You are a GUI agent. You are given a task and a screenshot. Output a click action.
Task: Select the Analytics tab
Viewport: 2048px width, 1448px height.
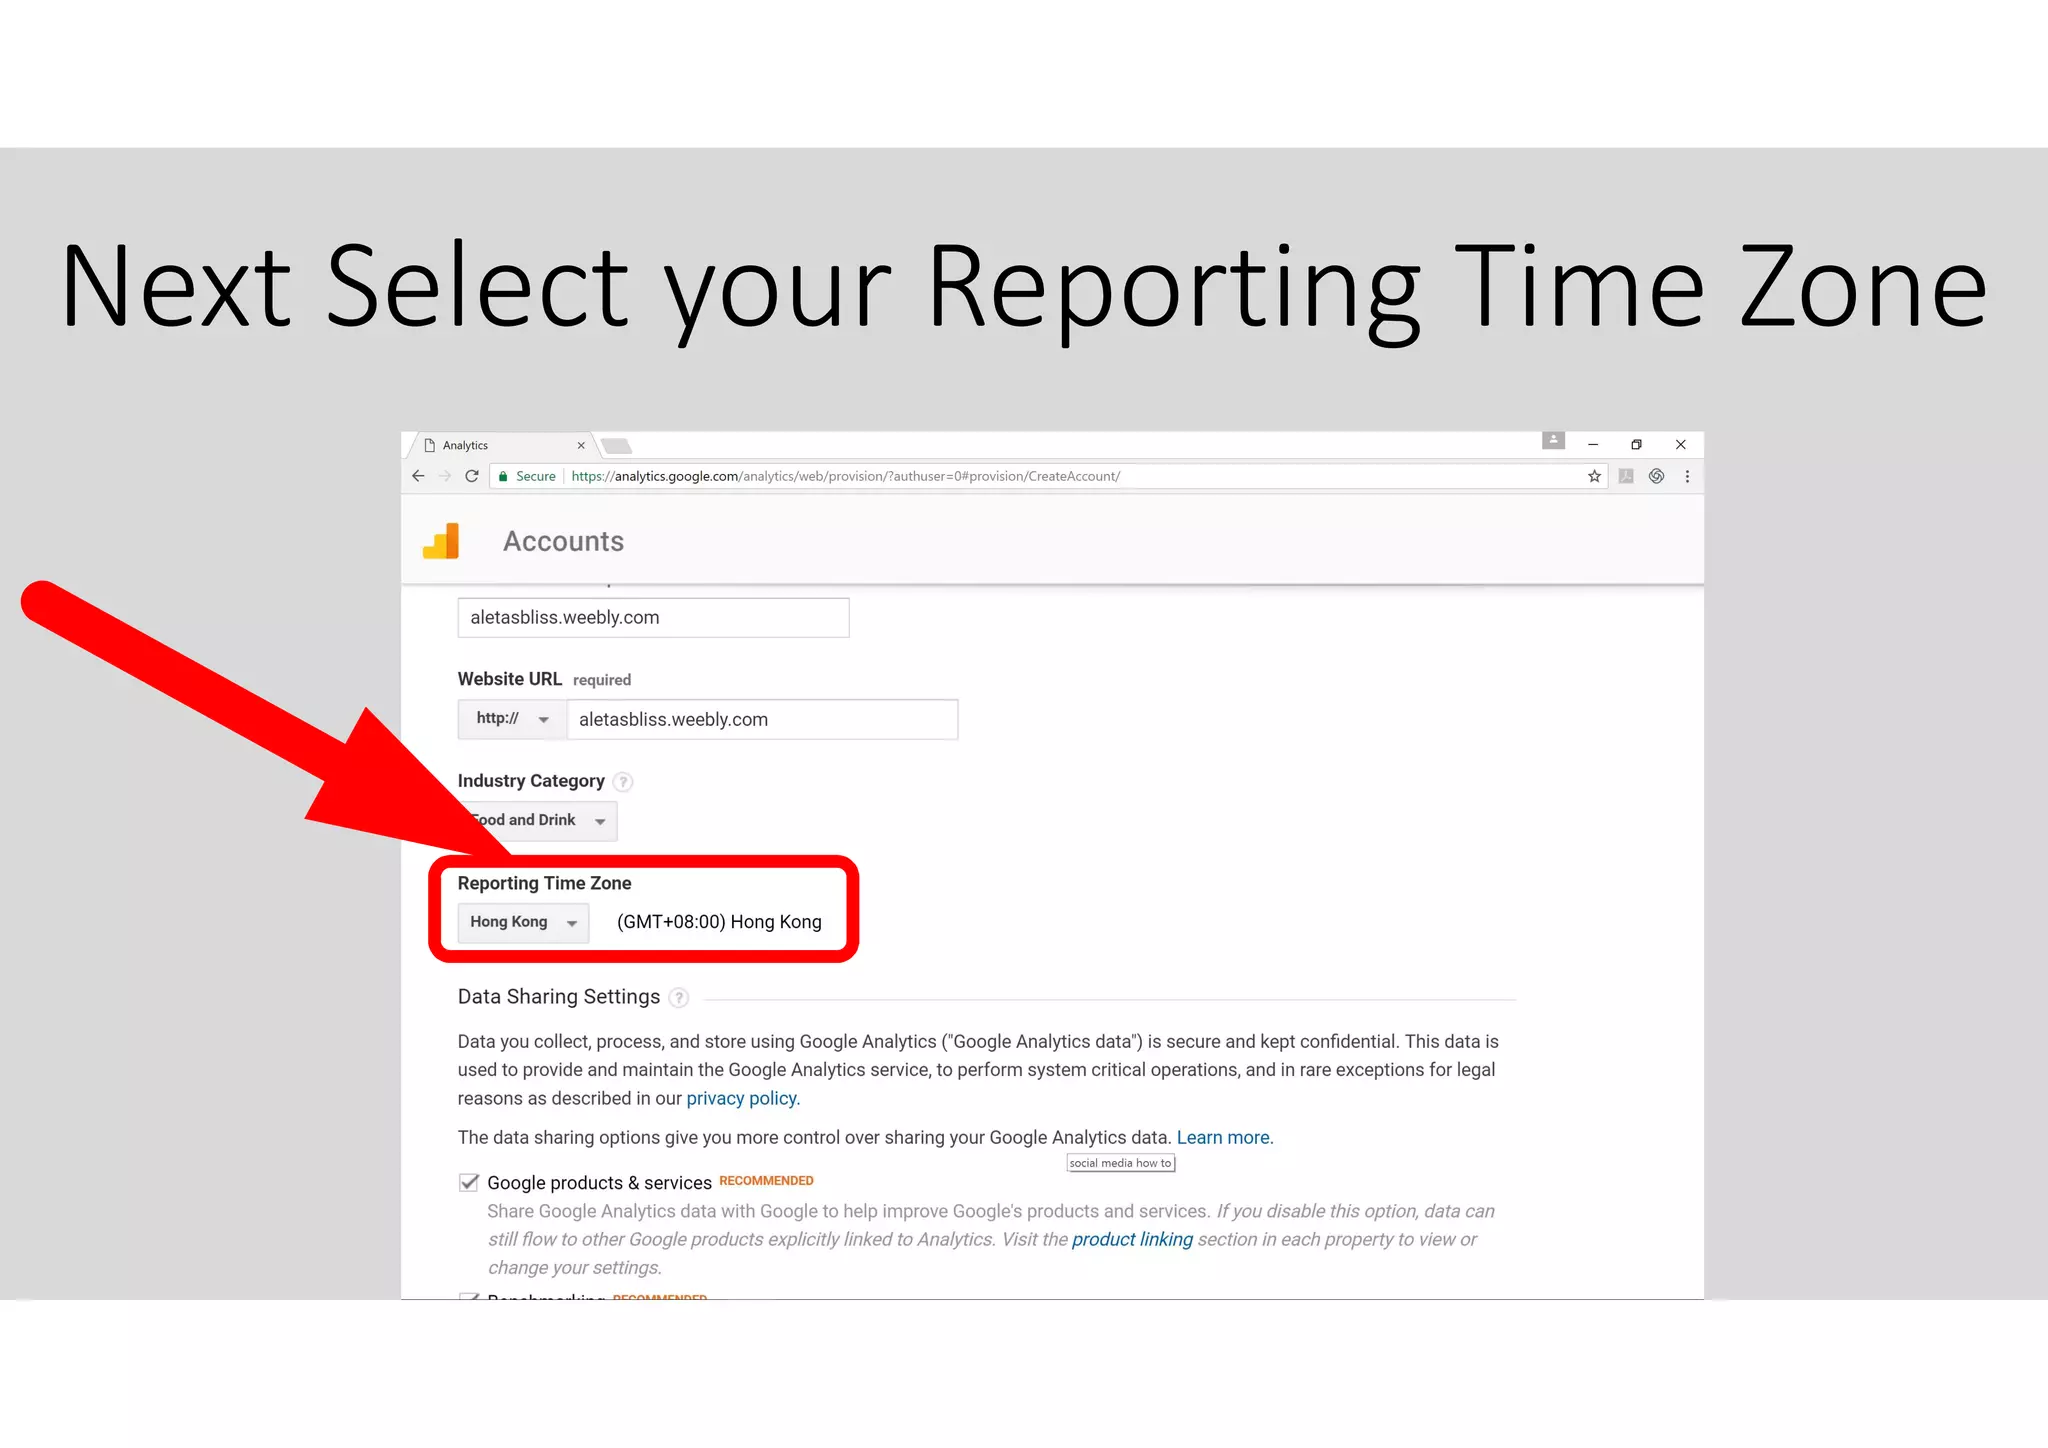pyautogui.click(x=500, y=445)
